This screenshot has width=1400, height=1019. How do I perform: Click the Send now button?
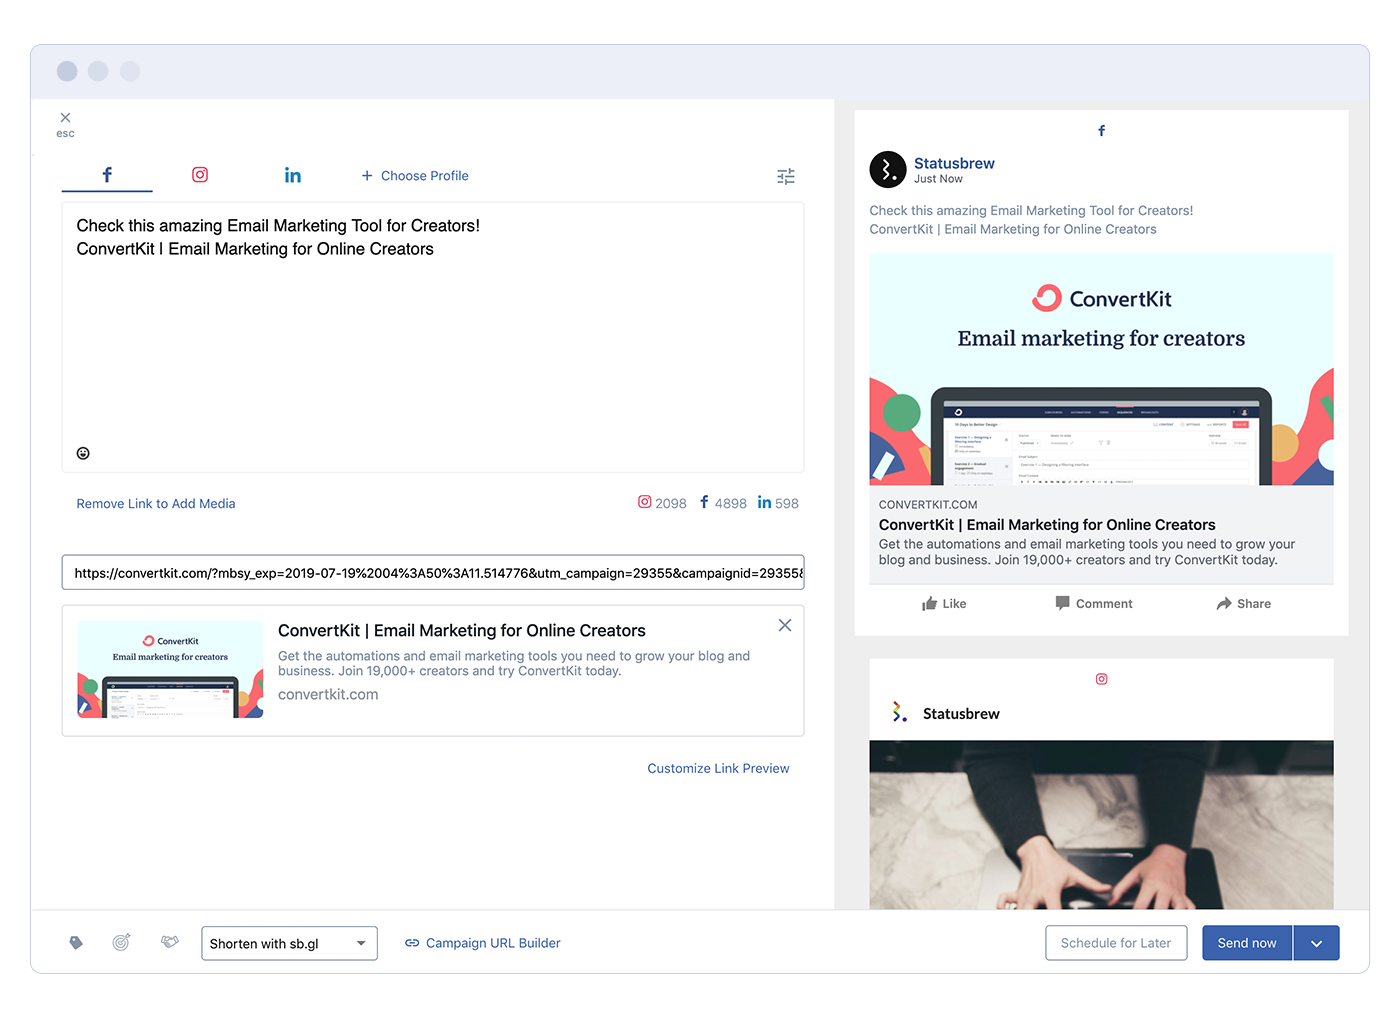point(1247,943)
